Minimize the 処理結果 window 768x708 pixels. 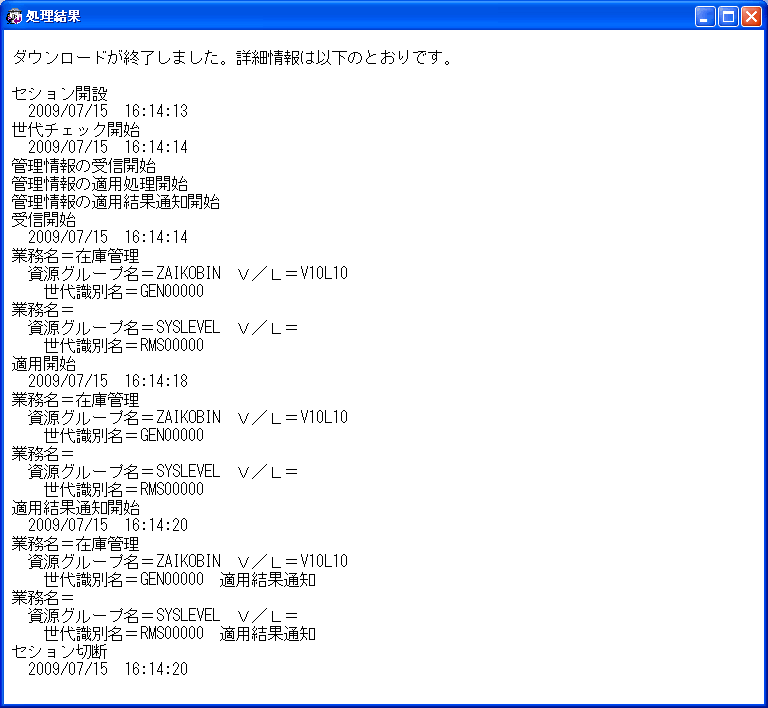click(x=705, y=17)
